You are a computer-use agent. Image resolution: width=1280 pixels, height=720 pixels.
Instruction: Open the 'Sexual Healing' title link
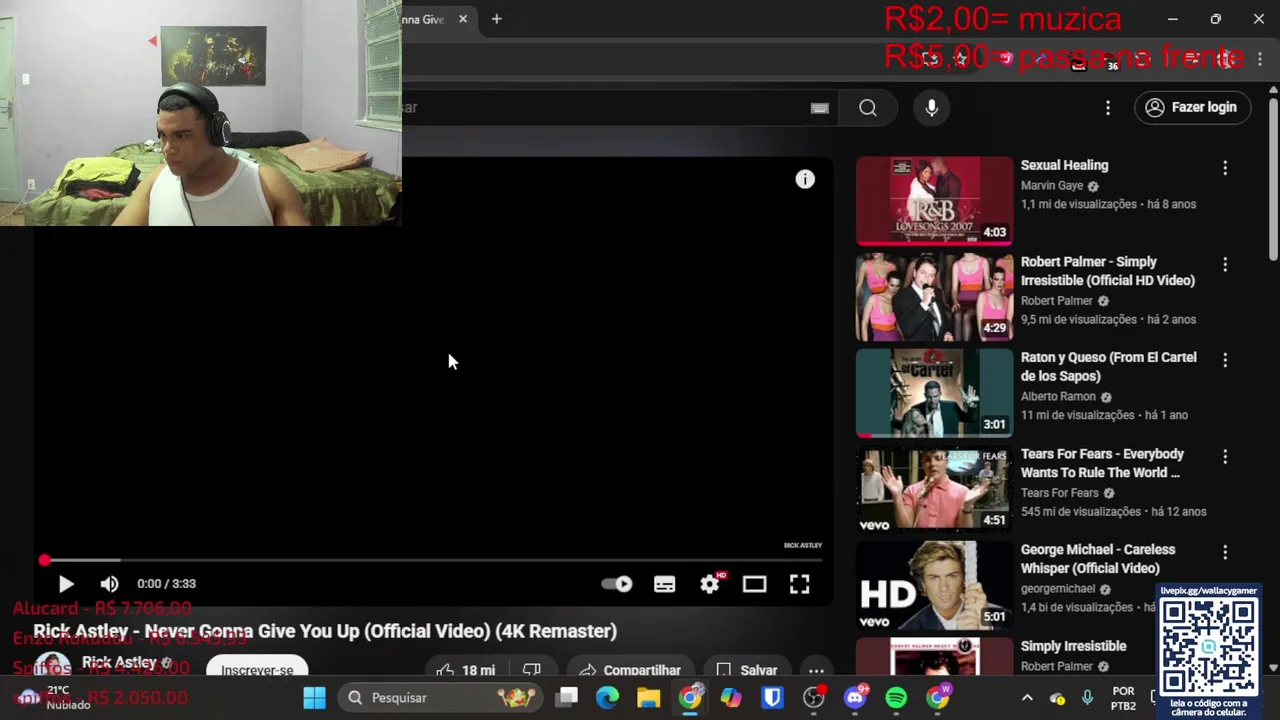[1064, 166]
